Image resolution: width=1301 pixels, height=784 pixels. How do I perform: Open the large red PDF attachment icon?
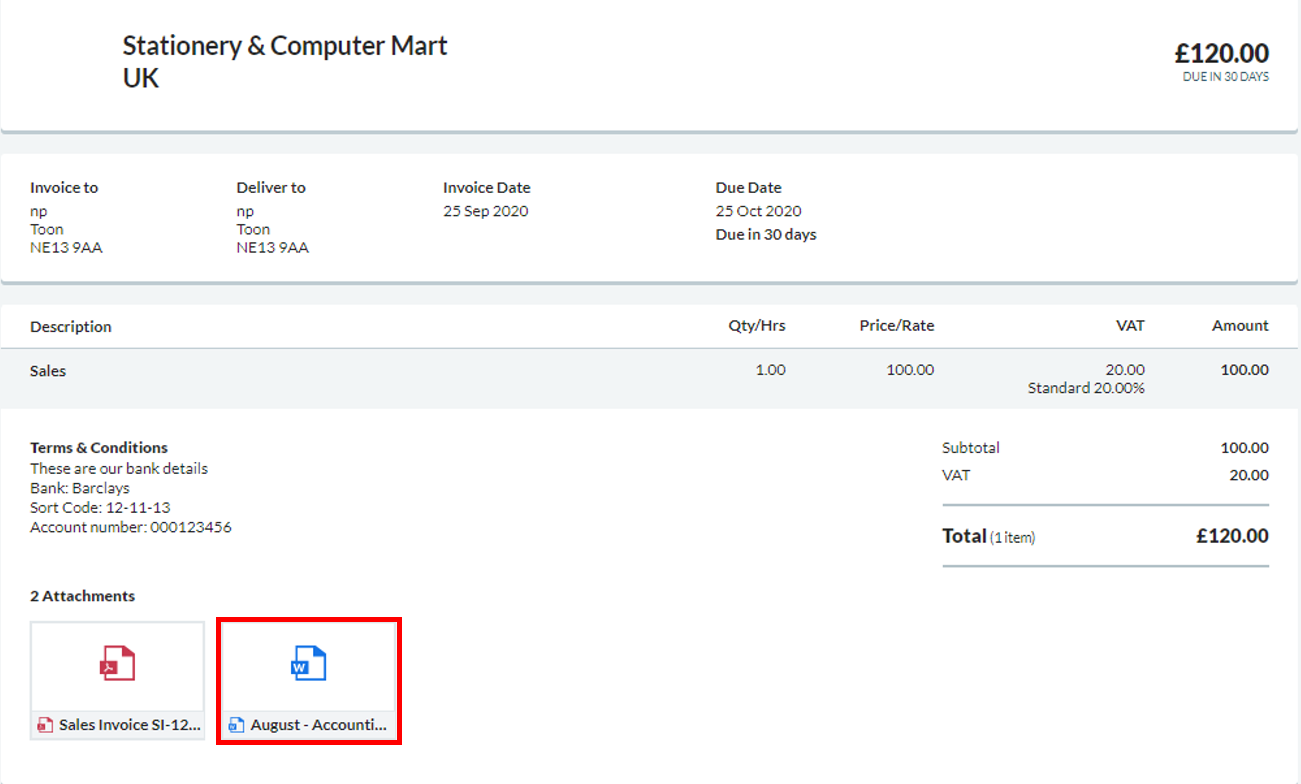point(117,664)
